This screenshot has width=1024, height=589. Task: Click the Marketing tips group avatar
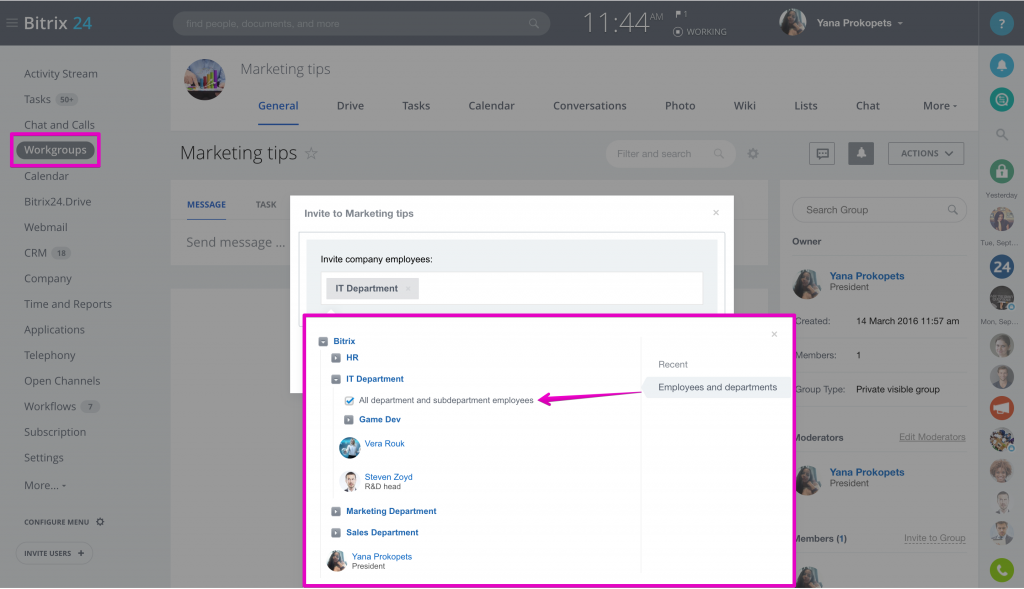coord(205,80)
